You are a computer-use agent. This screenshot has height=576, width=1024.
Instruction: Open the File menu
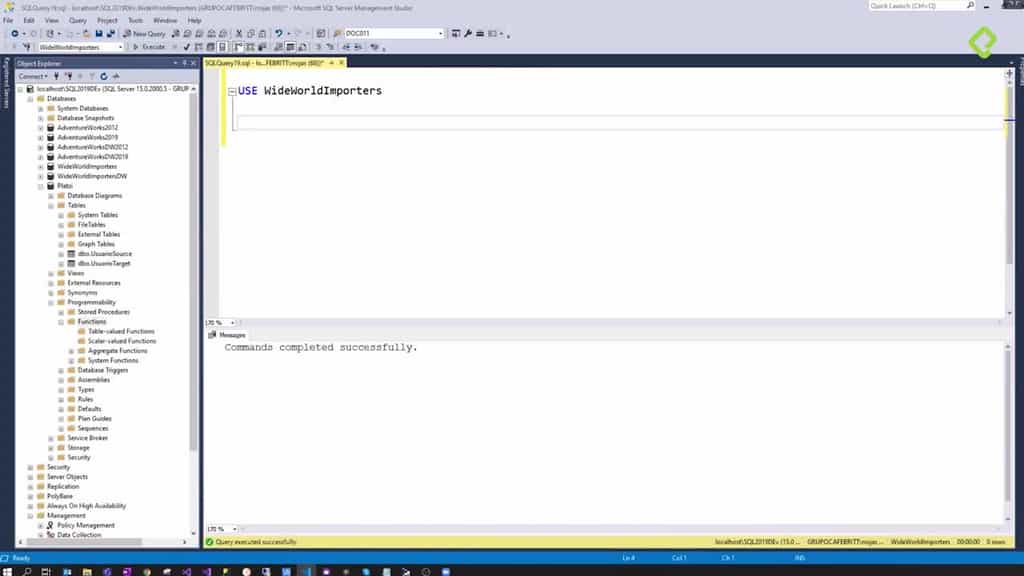point(8,20)
